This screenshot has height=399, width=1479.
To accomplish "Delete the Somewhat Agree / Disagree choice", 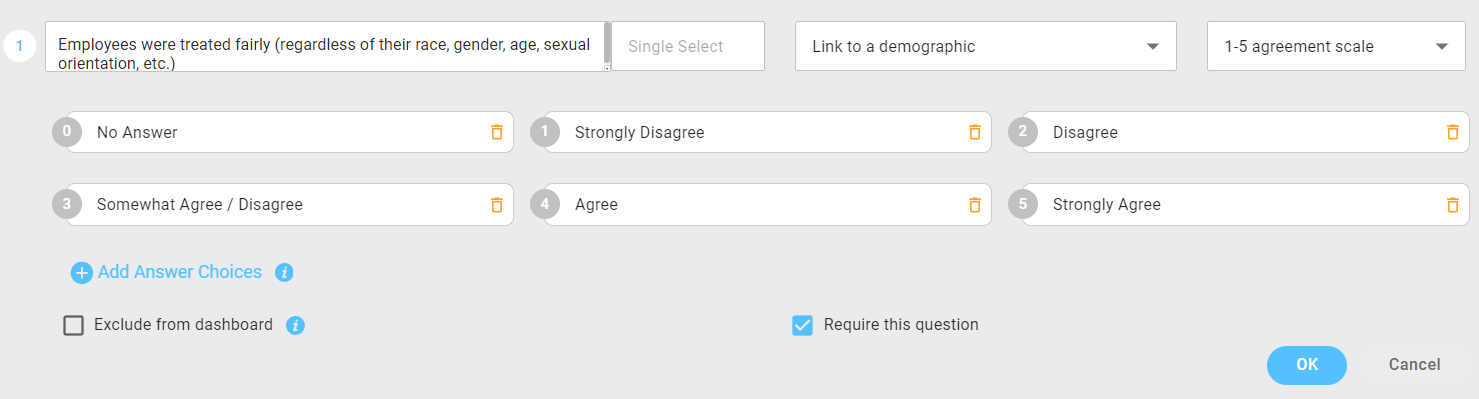I will [496, 204].
